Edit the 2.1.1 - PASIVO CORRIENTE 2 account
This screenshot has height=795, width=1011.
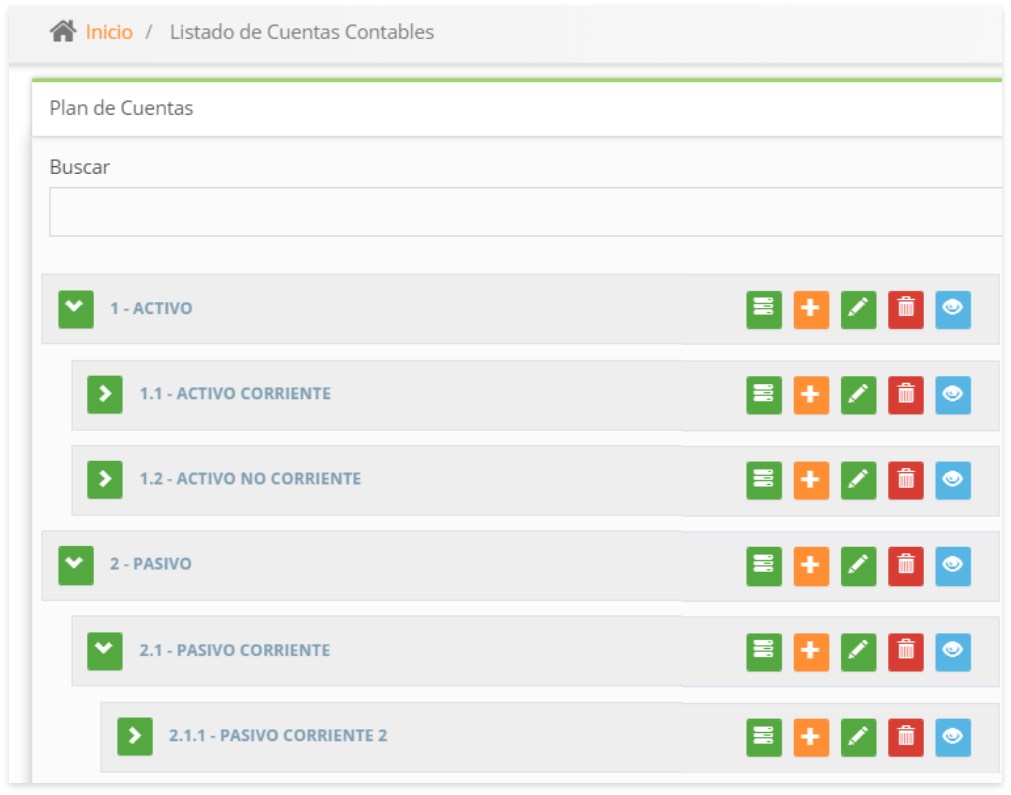tap(859, 737)
